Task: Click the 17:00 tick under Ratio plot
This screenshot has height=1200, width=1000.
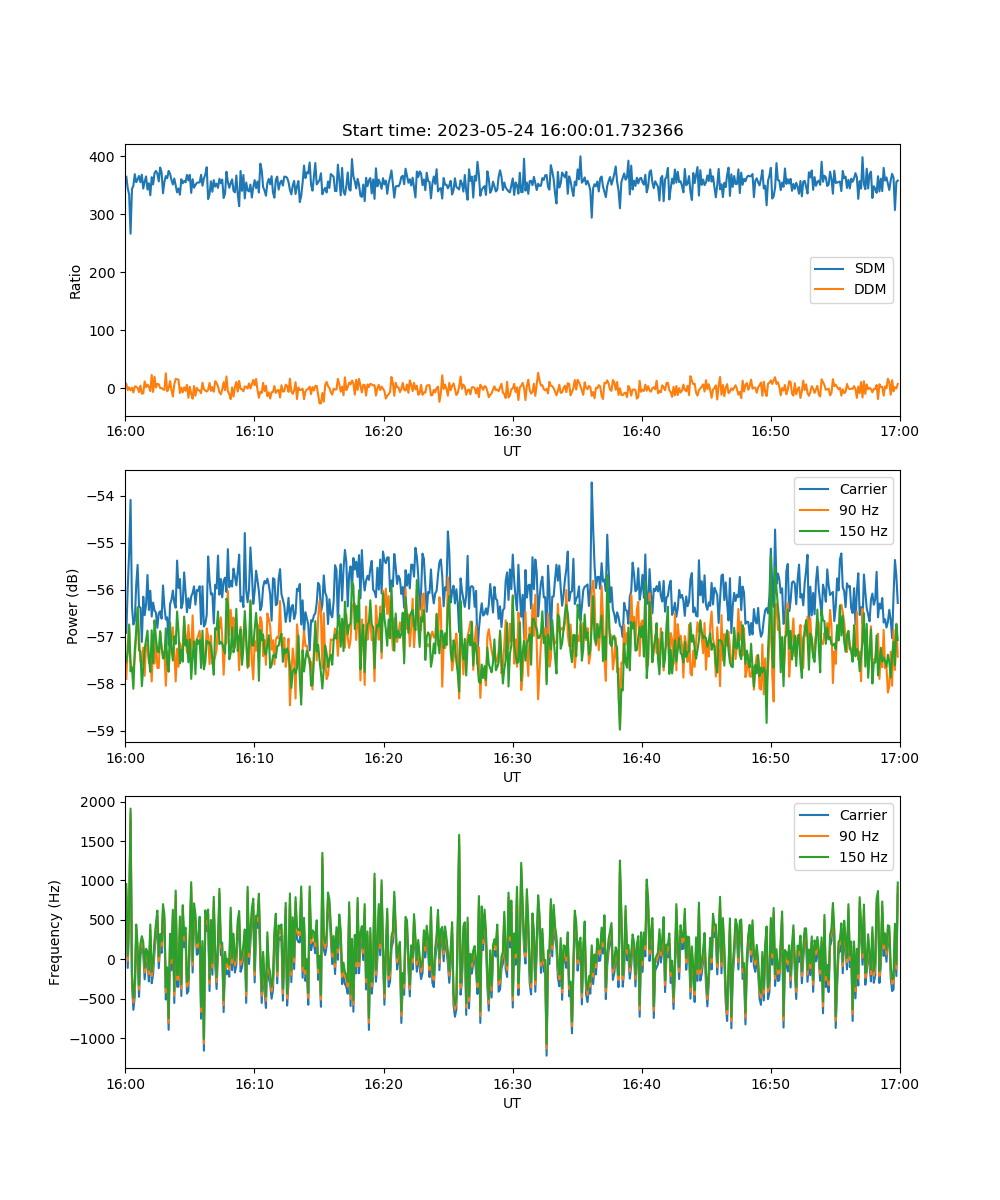Action: point(899,430)
